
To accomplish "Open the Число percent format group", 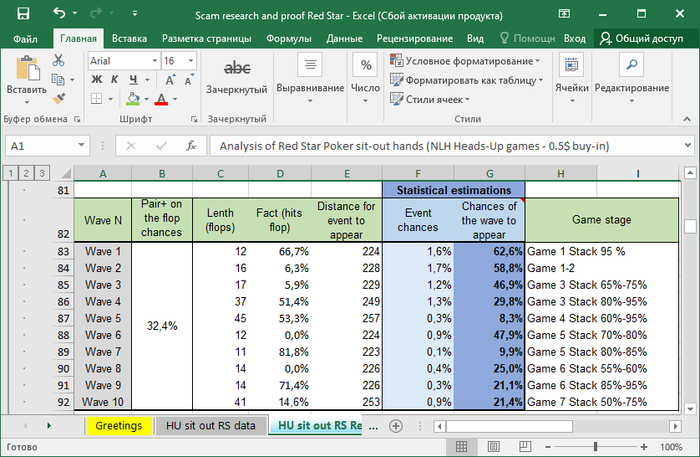I will [366, 80].
